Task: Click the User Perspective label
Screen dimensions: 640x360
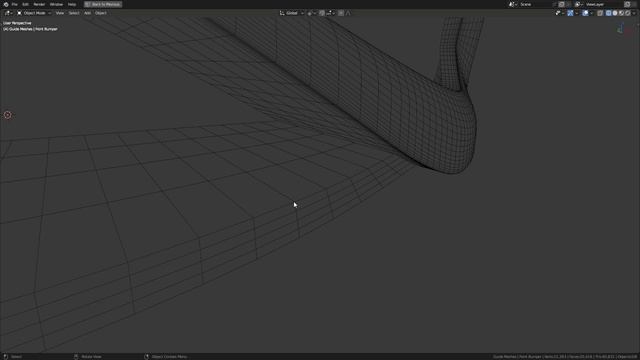Action: coord(17,23)
